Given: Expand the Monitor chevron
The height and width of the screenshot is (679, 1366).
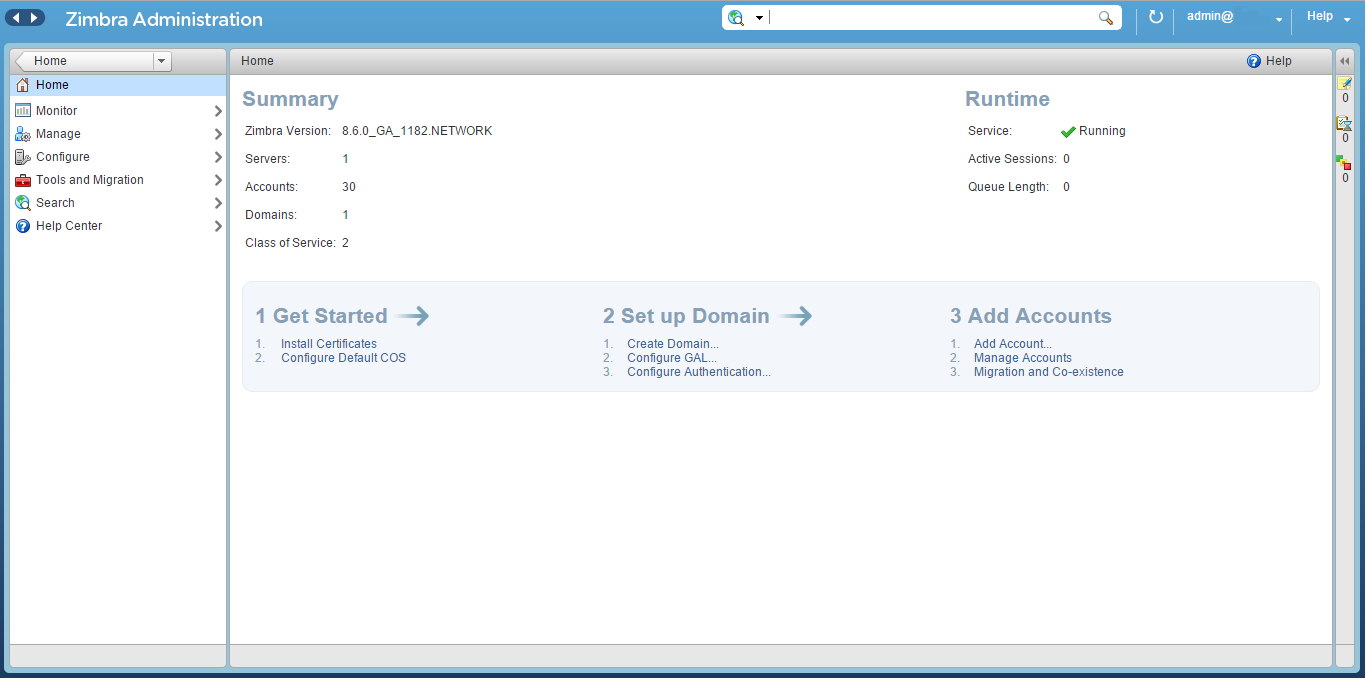Looking at the screenshot, I should point(218,111).
